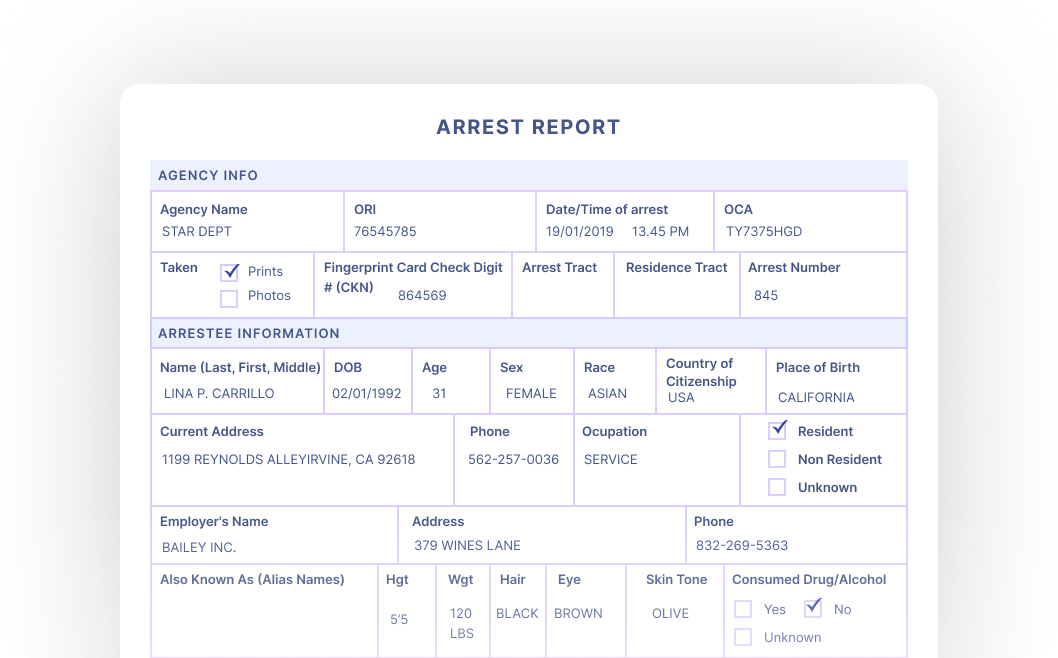Edit the ORI value 76545785
The height and width of the screenshot is (658, 1058).
pyautogui.click(x=385, y=232)
